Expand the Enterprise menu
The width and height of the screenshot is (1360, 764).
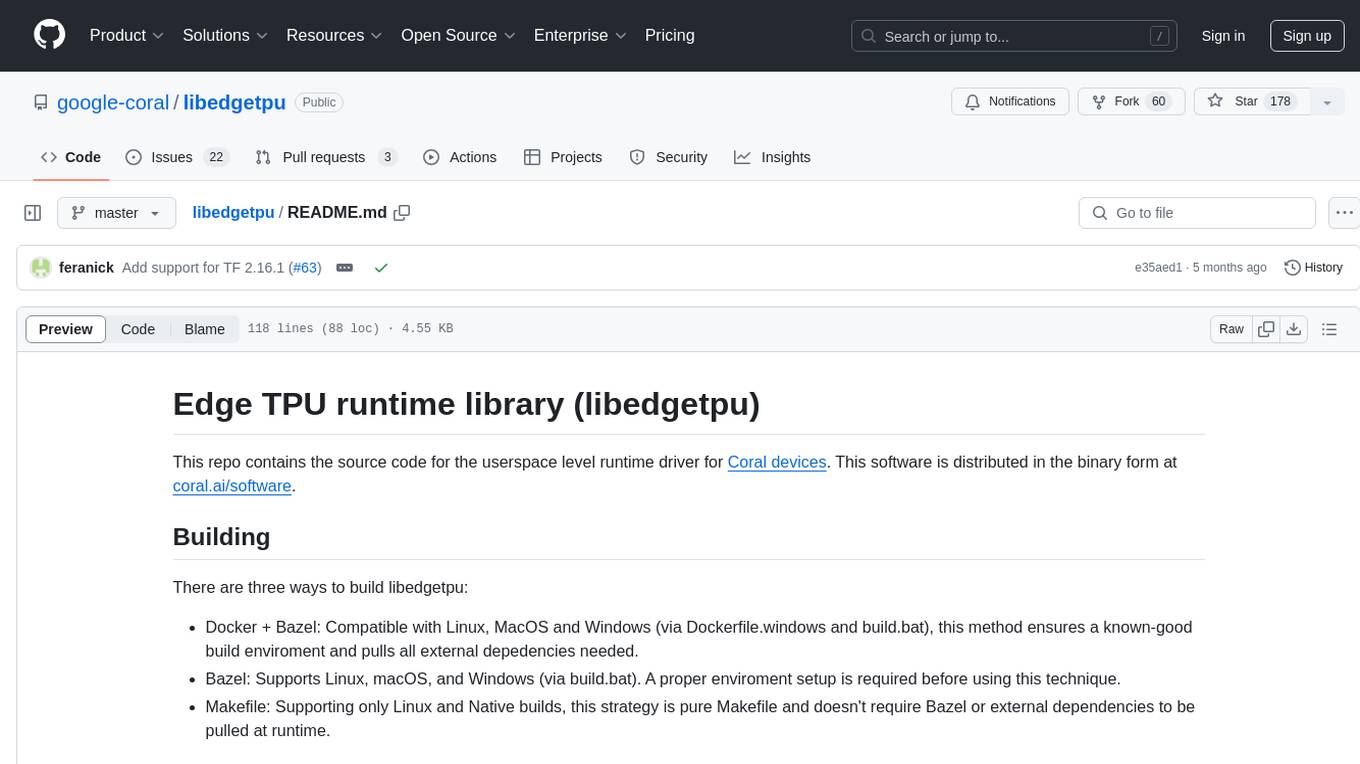coord(580,35)
